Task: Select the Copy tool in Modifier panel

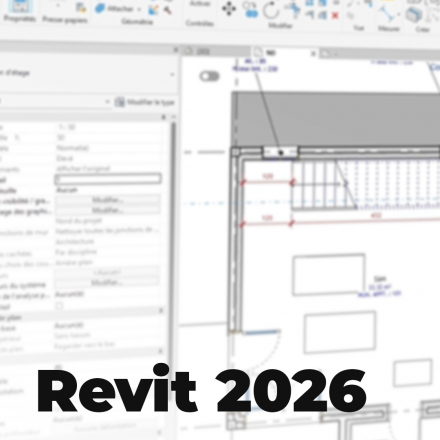Action: coord(251,9)
